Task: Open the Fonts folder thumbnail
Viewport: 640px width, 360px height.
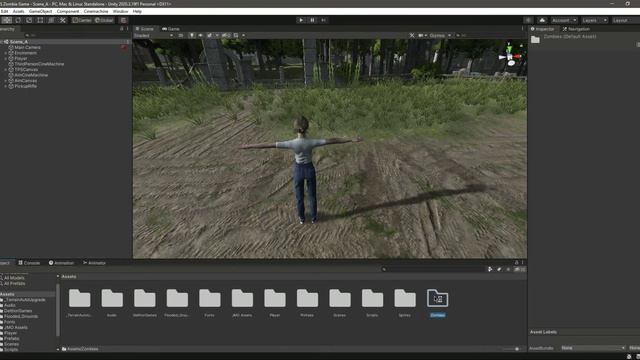Action: [209, 298]
